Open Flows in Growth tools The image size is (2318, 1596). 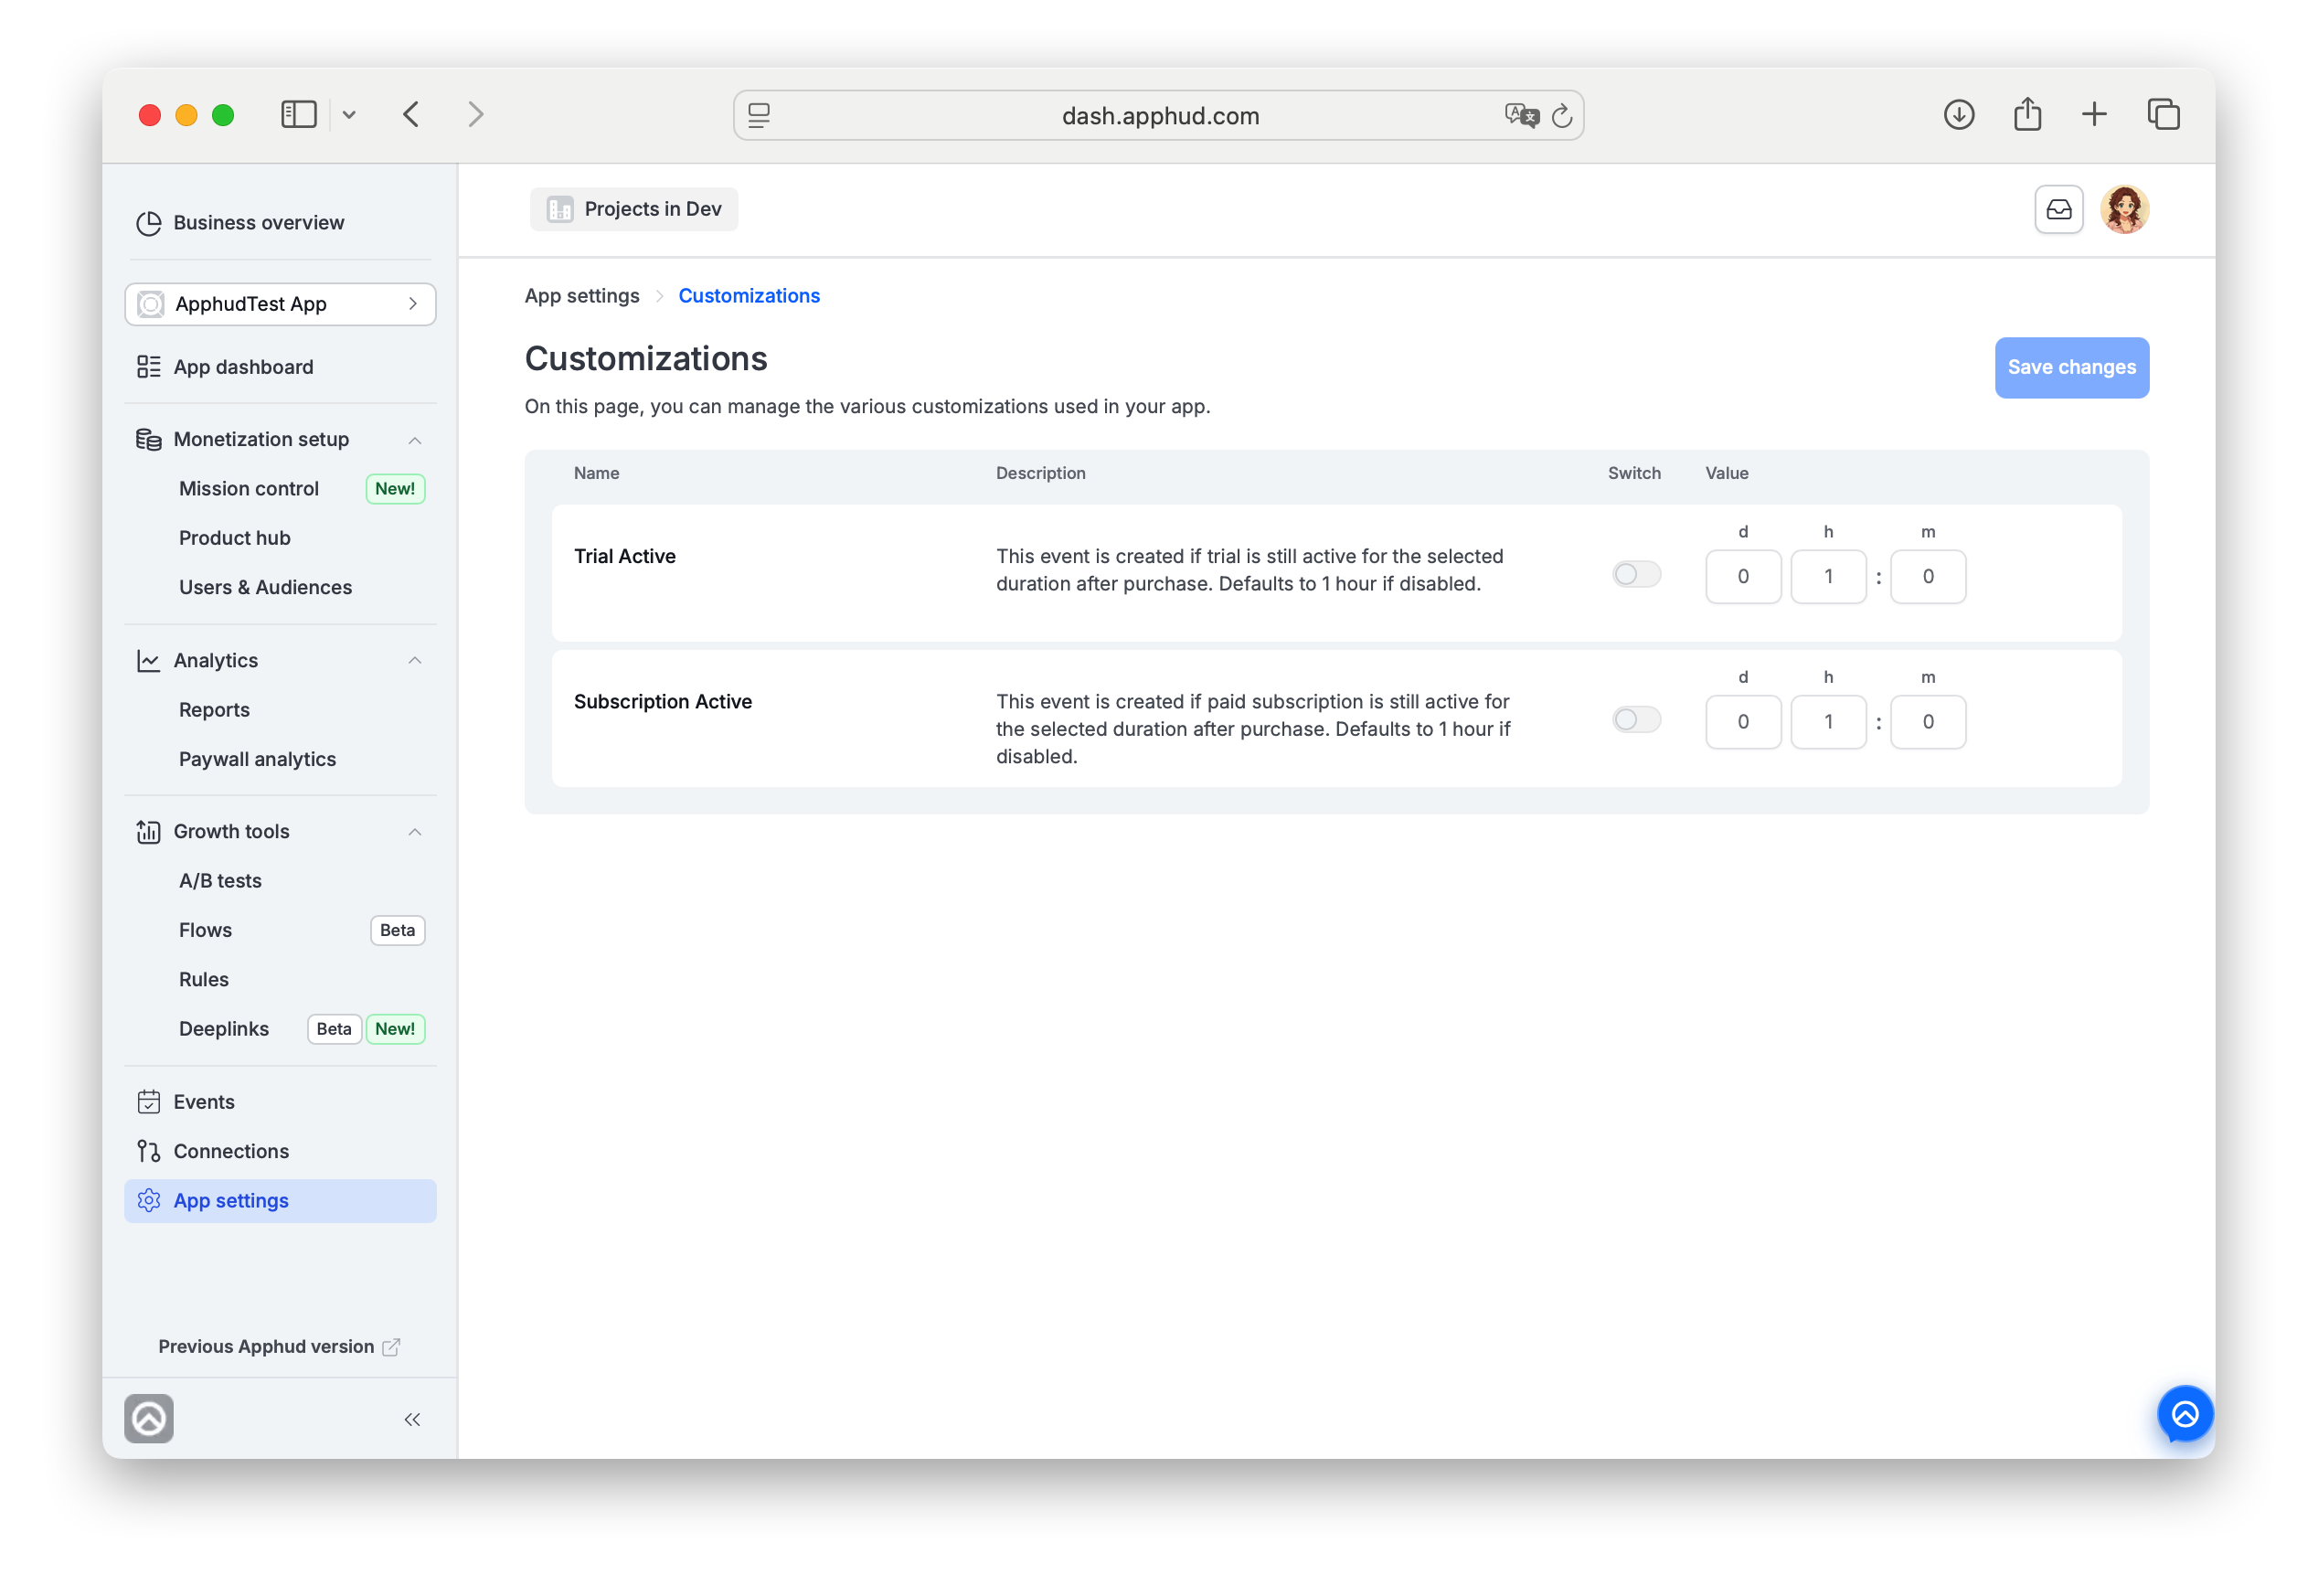(x=205, y=930)
